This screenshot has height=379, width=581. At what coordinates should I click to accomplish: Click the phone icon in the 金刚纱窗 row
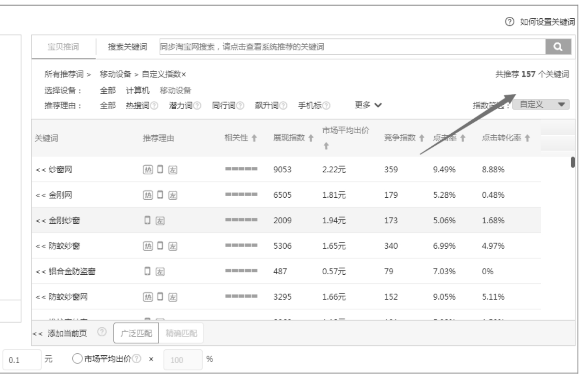147,220
